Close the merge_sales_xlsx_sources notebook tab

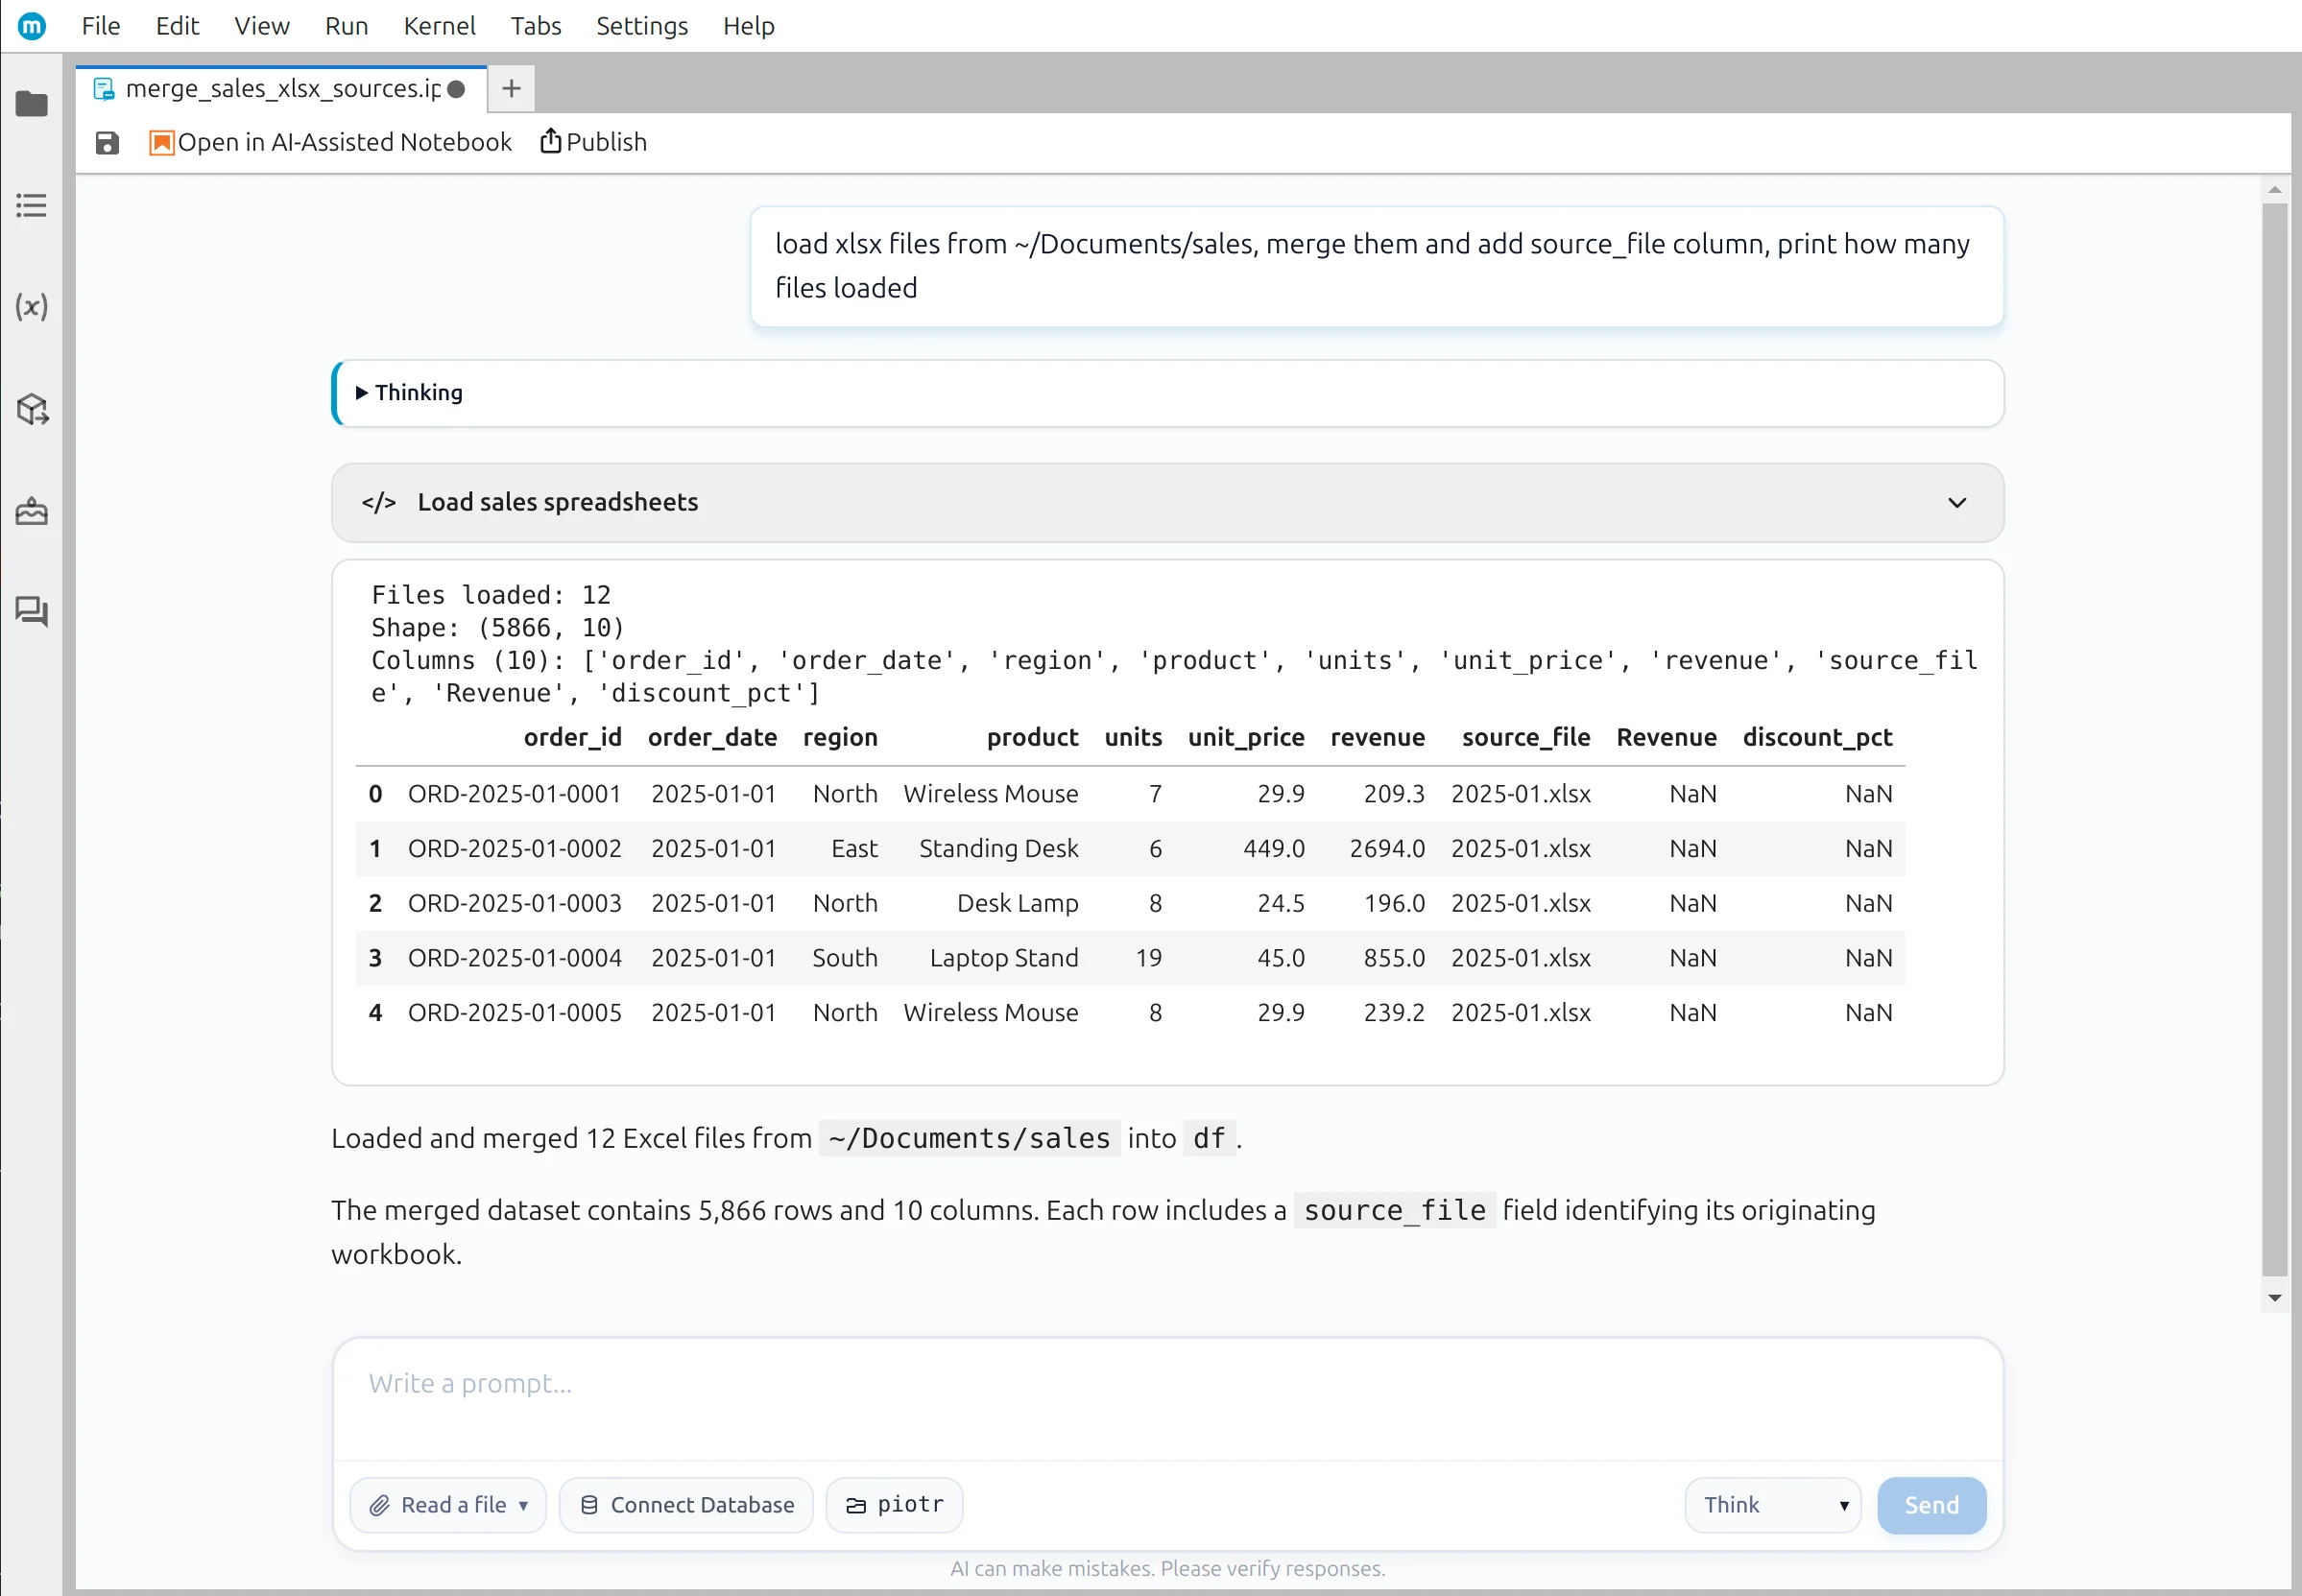click(x=456, y=89)
